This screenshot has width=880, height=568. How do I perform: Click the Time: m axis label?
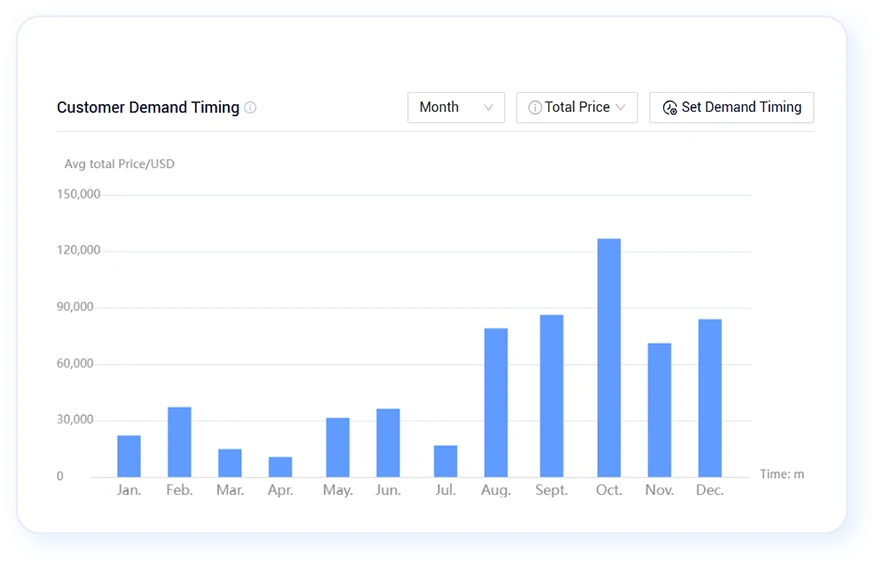pos(782,474)
